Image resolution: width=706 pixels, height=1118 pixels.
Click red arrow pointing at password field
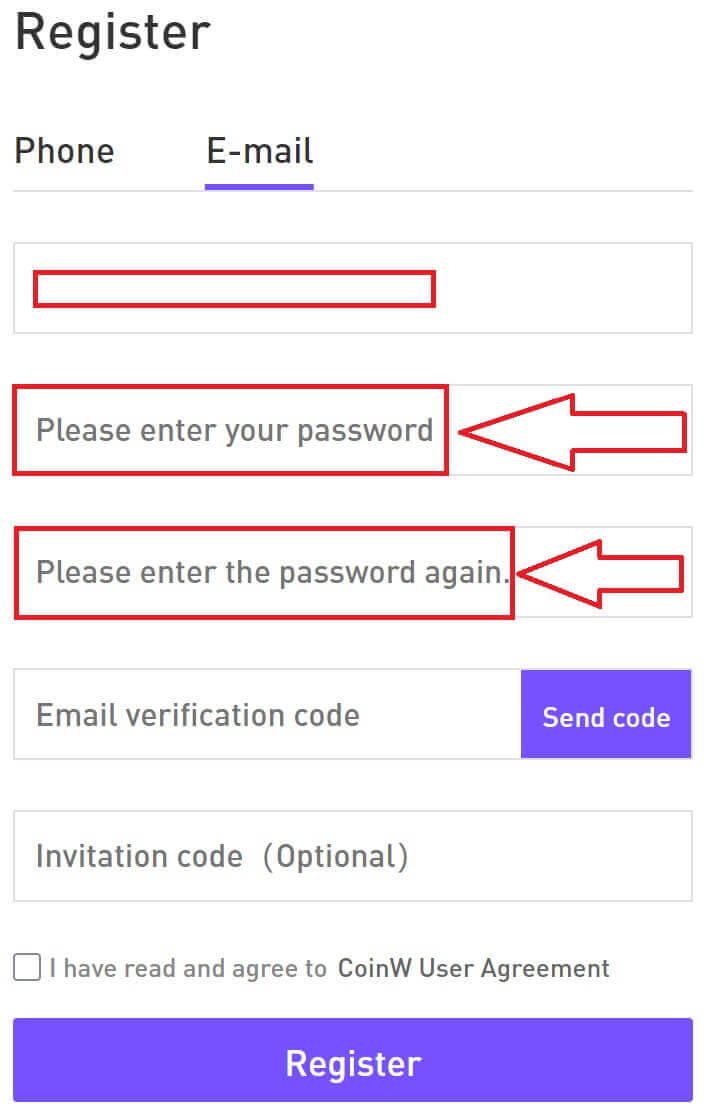point(573,432)
